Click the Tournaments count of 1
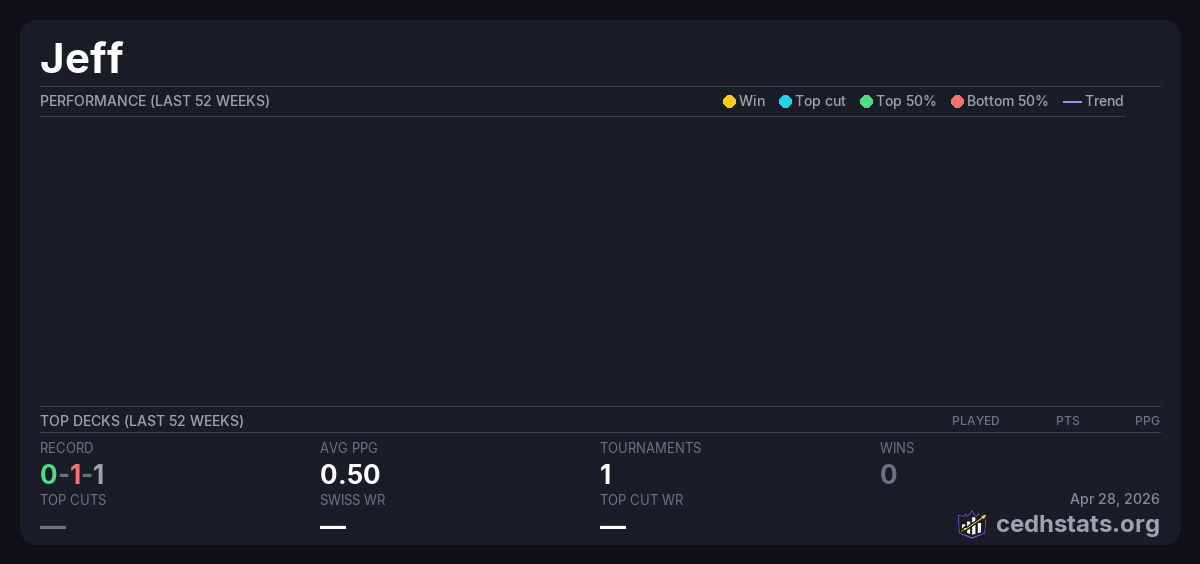Viewport: 1200px width, 564px height. click(606, 474)
